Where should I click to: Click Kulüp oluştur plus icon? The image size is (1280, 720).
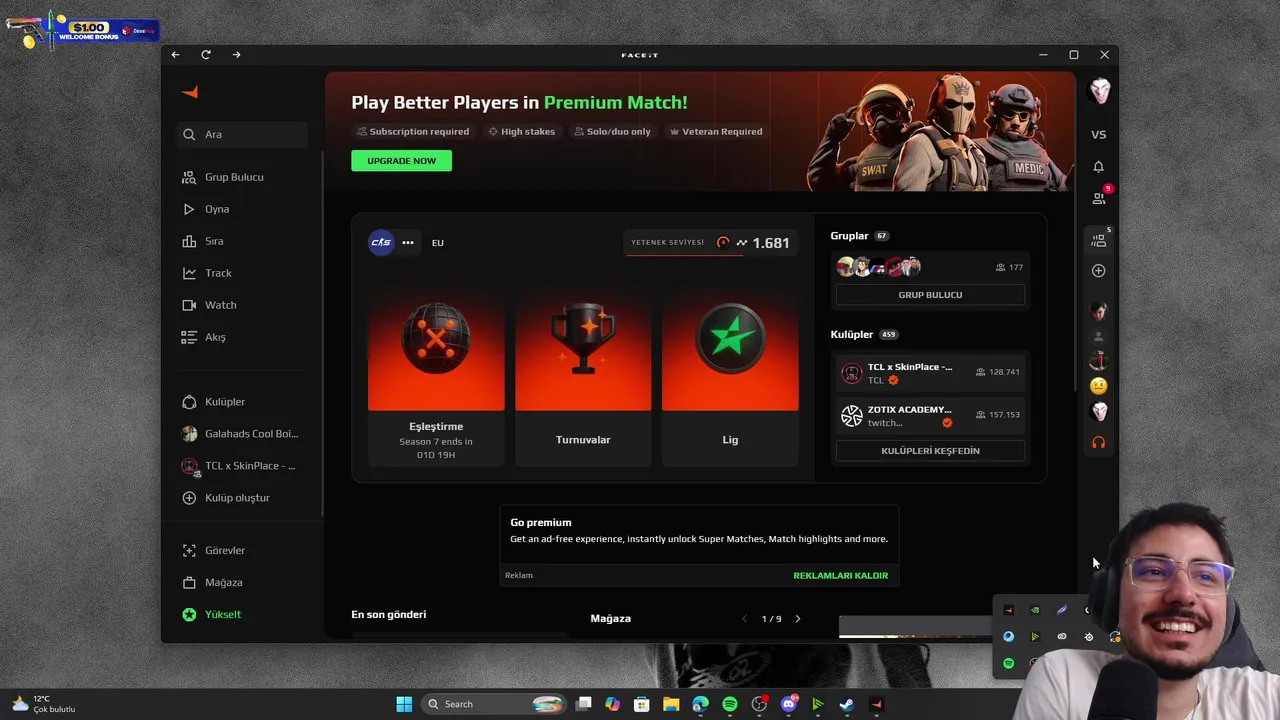pos(189,498)
